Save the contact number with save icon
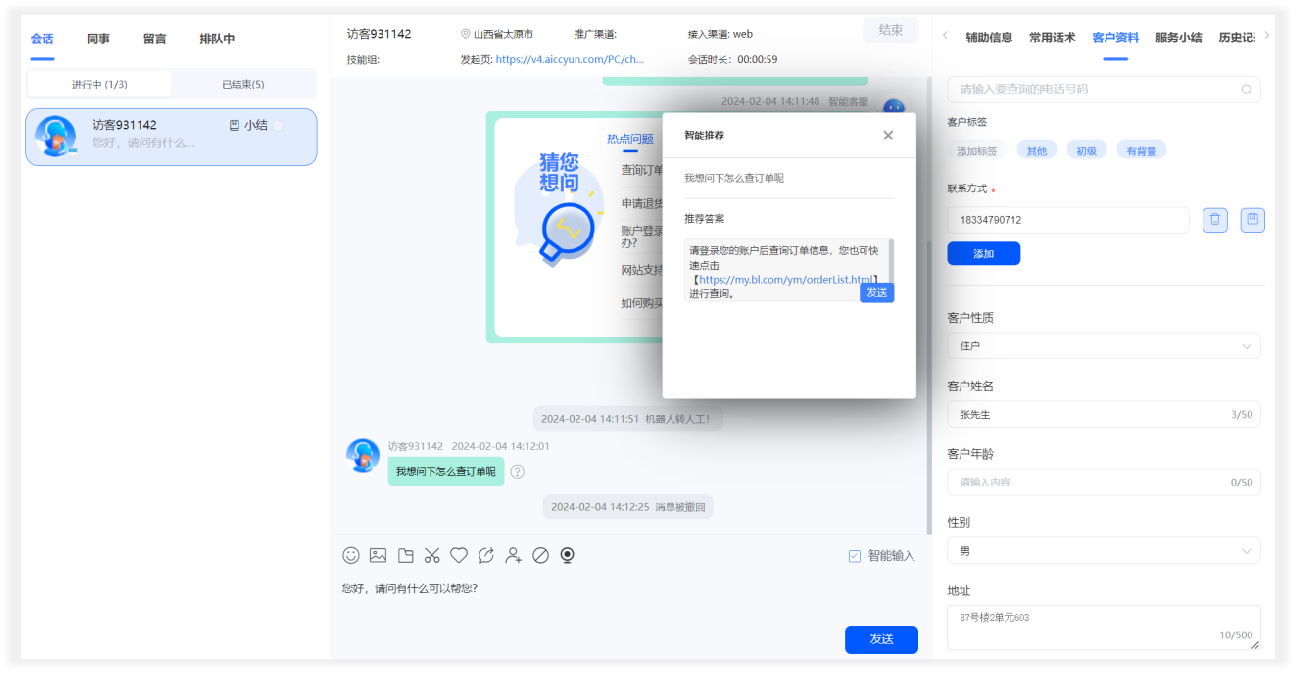Image resolution: width=1297 pixels, height=675 pixels. (x=1252, y=220)
